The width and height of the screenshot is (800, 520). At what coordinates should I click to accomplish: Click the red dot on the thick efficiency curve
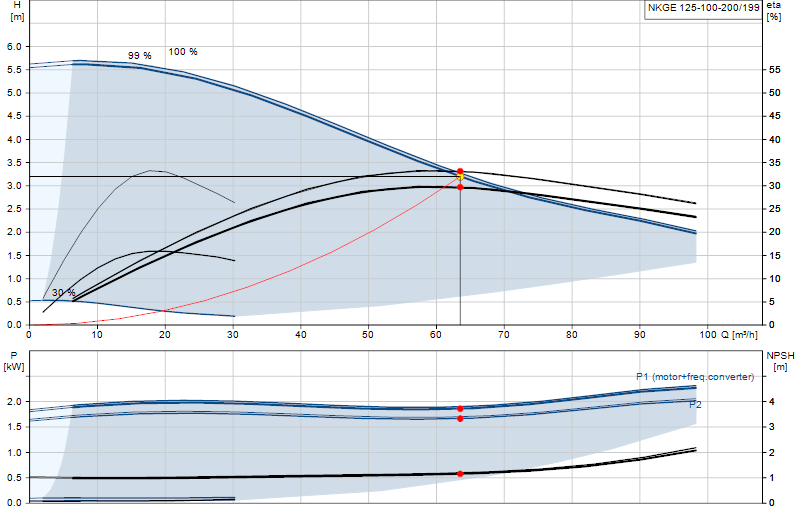pyautogui.click(x=460, y=187)
